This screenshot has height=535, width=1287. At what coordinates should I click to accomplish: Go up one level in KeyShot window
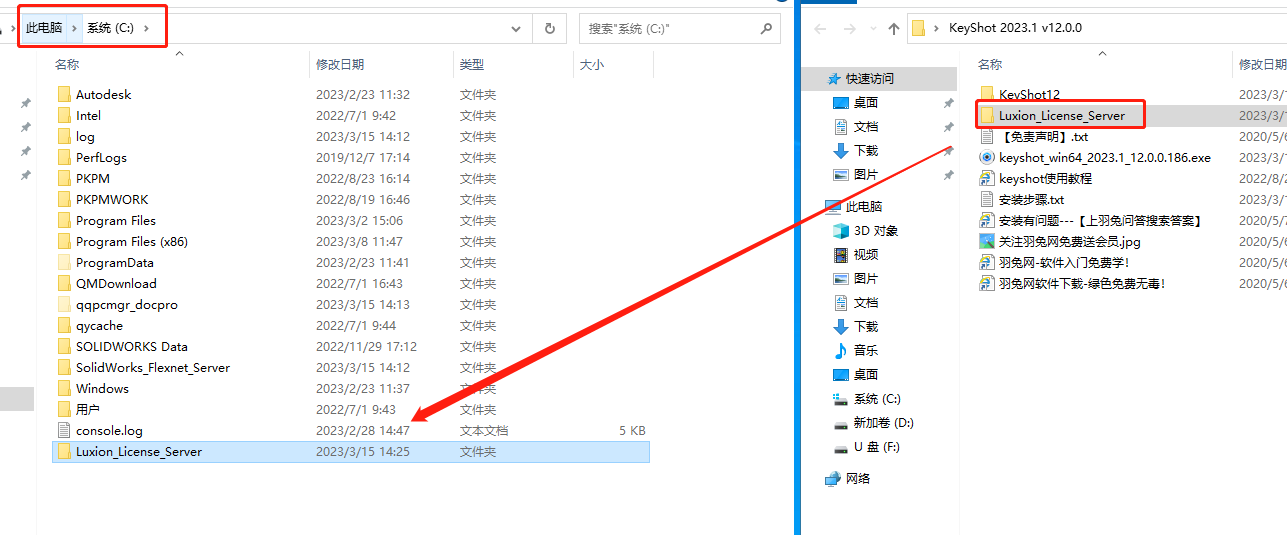[893, 28]
